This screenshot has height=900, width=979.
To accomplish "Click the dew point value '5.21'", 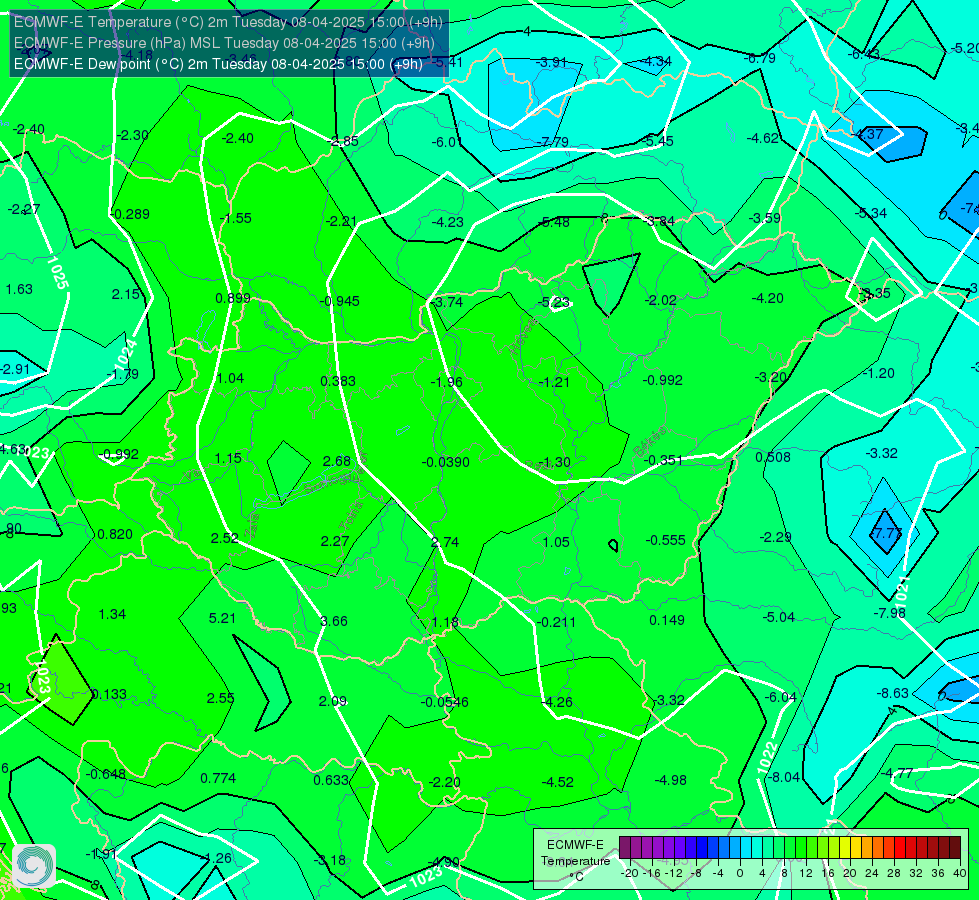I will (x=222, y=618).
